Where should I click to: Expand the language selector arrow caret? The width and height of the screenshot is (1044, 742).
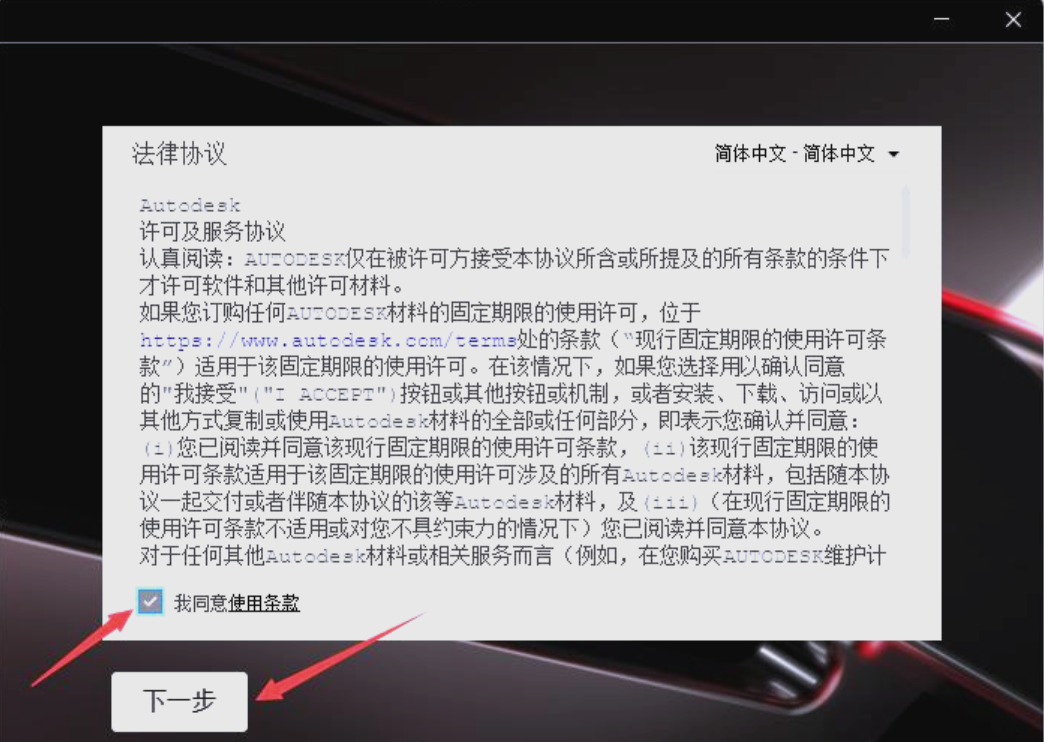tap(894, 155)
